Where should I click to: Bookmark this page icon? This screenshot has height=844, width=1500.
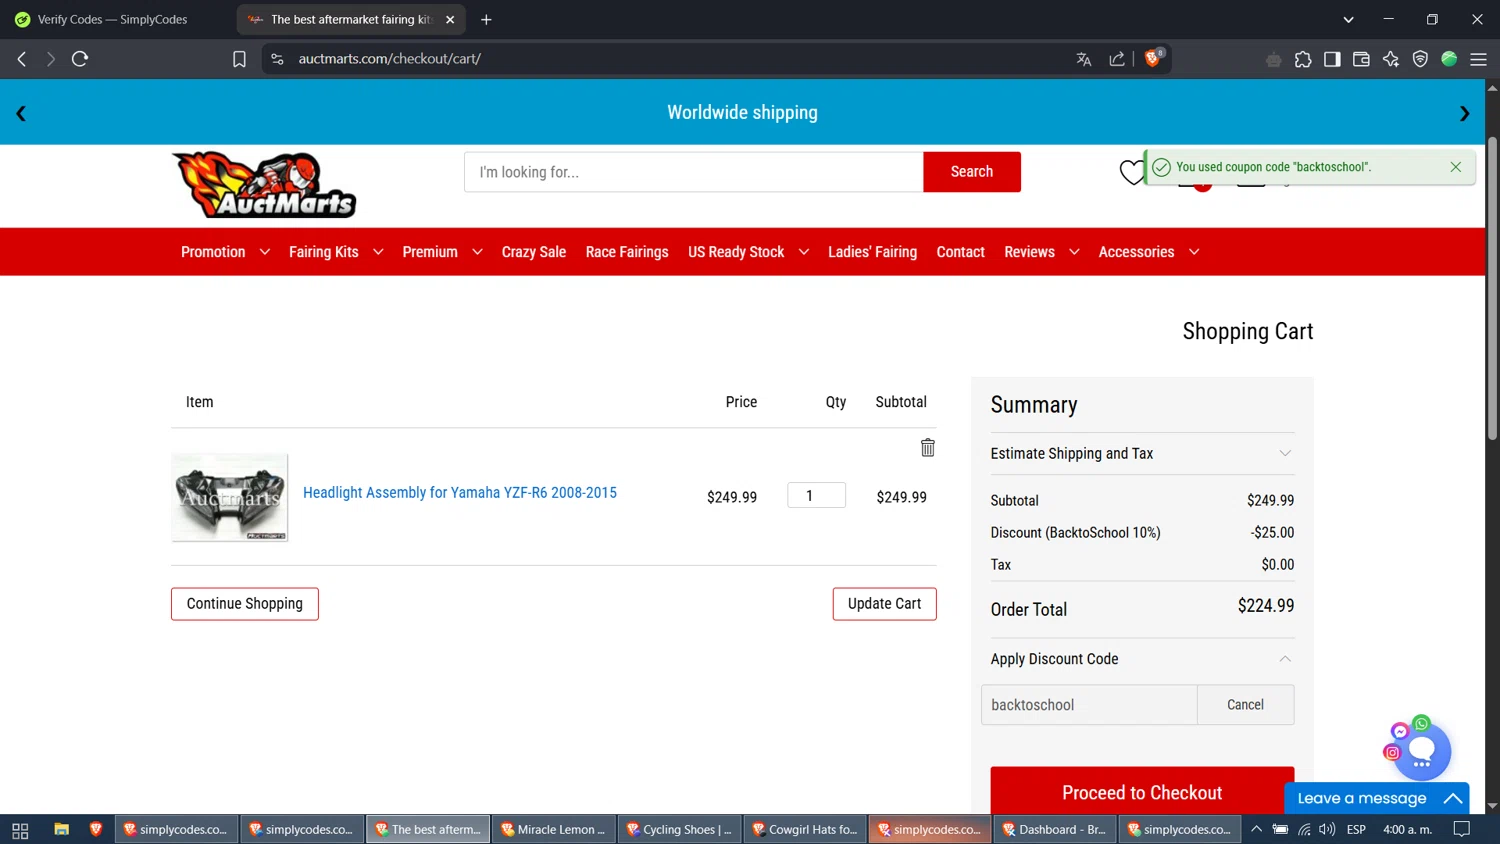239,59
